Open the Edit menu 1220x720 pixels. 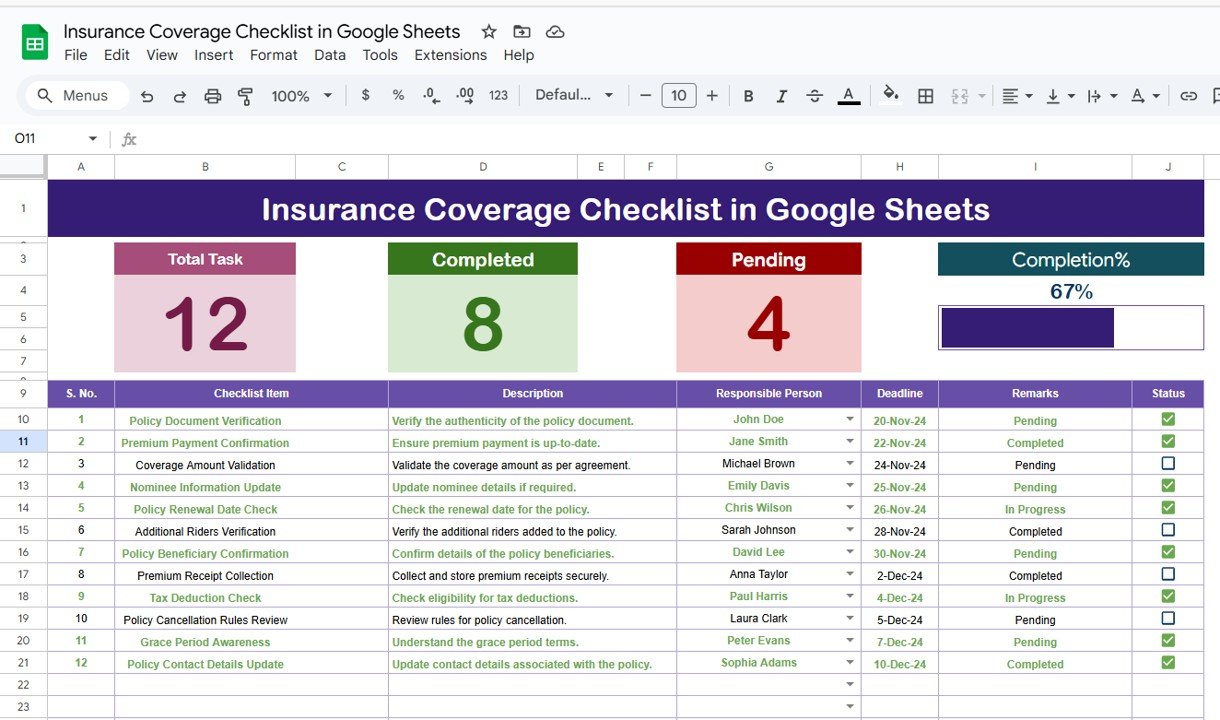[x=117, y=55]
